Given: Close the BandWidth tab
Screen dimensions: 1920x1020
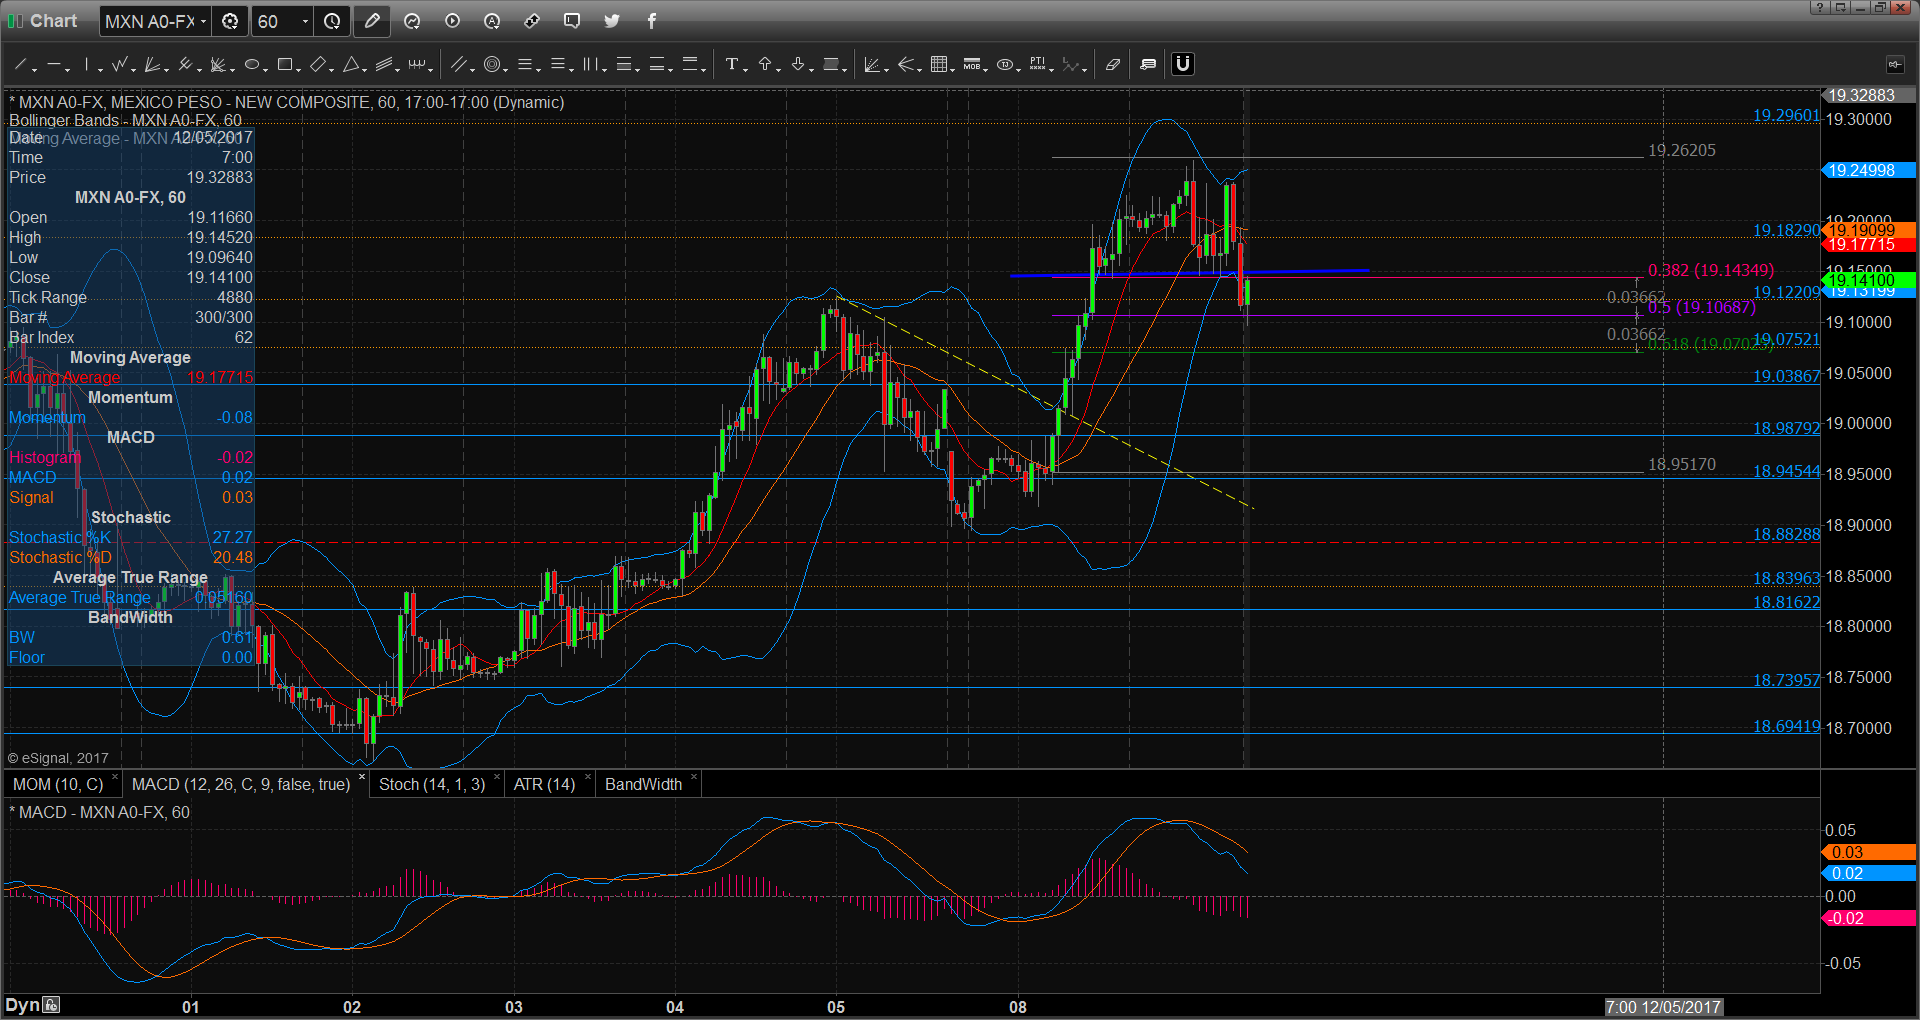Looking at the screenshot, I should [693, 777].
